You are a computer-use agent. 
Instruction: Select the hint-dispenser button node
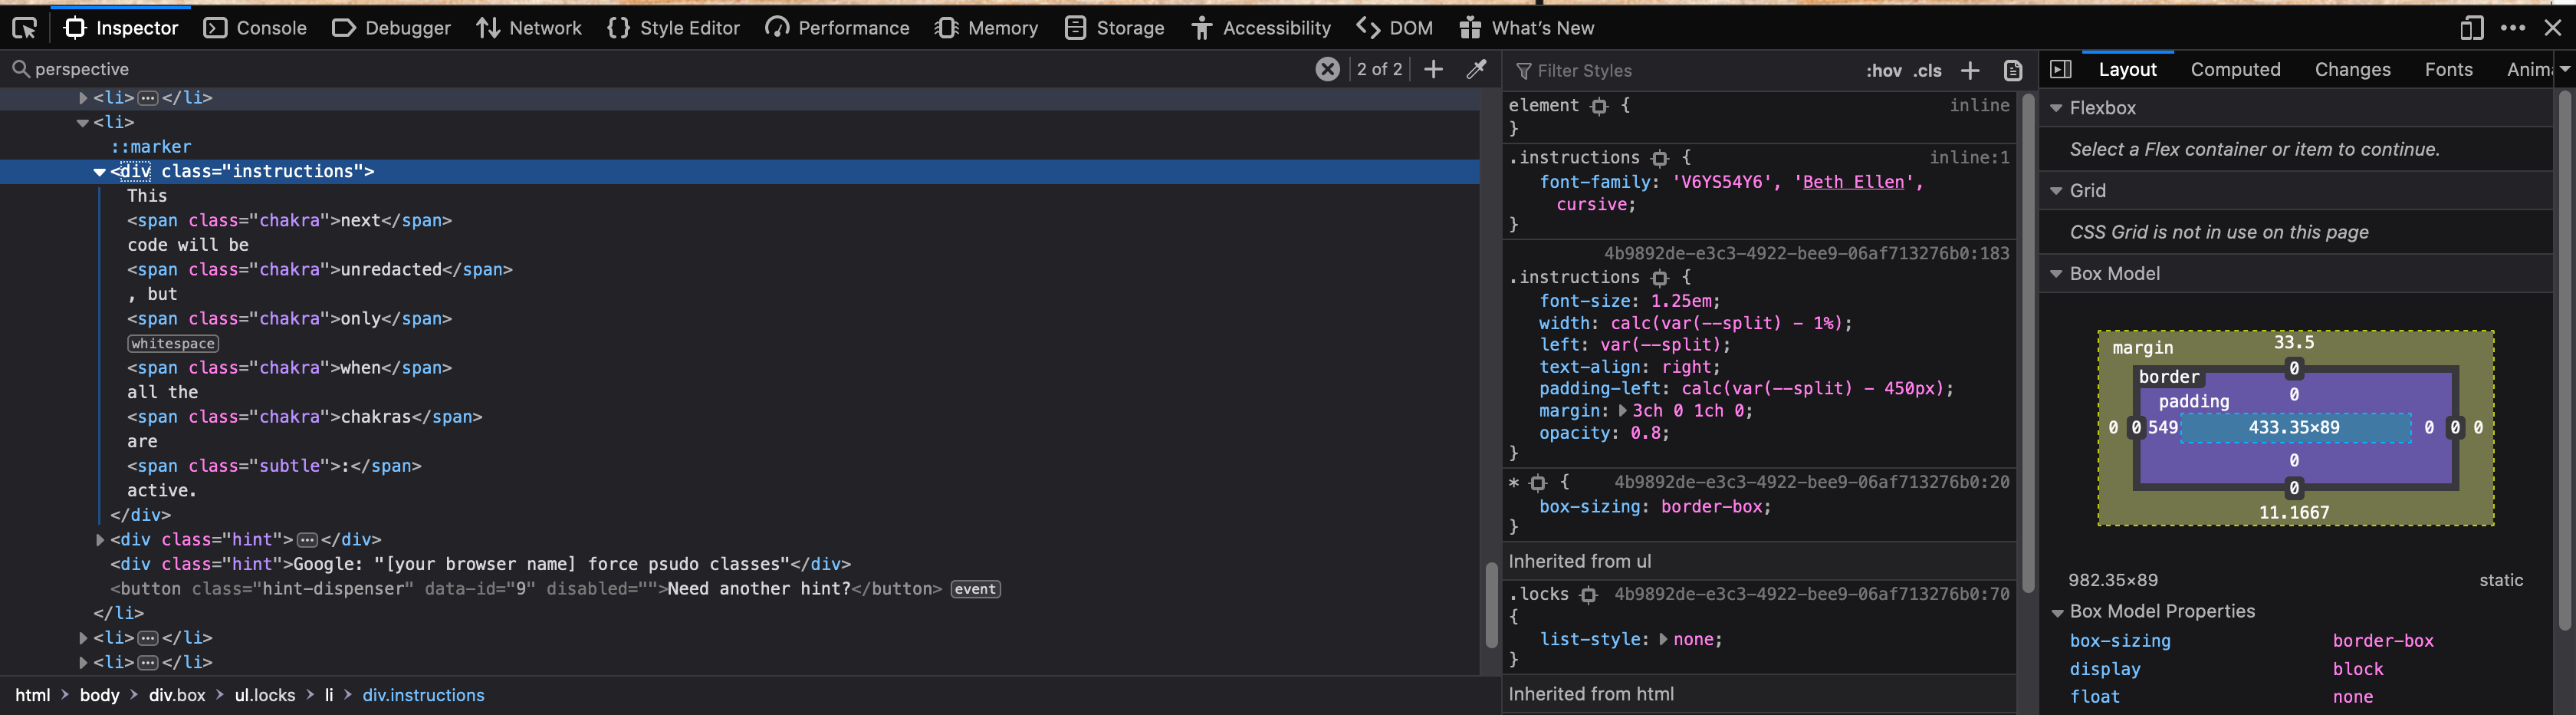tap(525, 589)
